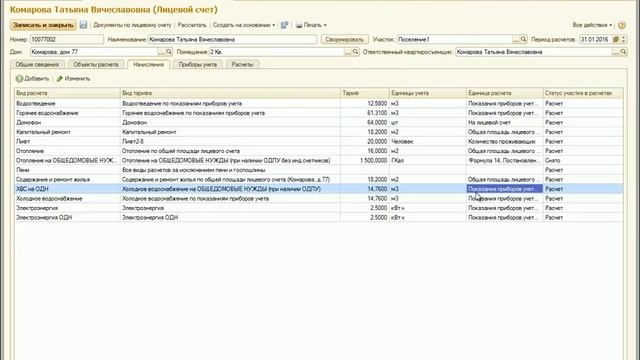This screenshot has height=360, width=640.
Task: Click the Единица расчета column header
Action: pyautogui.click(x=504, y=93)
